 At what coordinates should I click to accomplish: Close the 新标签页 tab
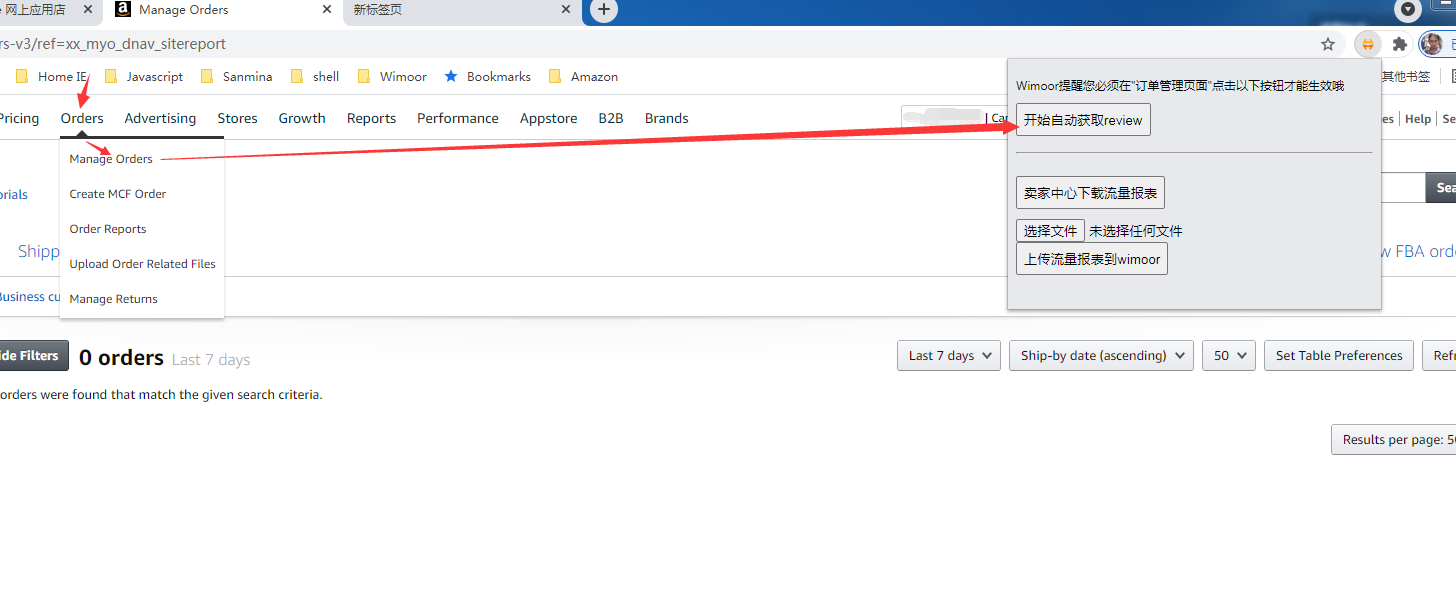pos(566,10)
